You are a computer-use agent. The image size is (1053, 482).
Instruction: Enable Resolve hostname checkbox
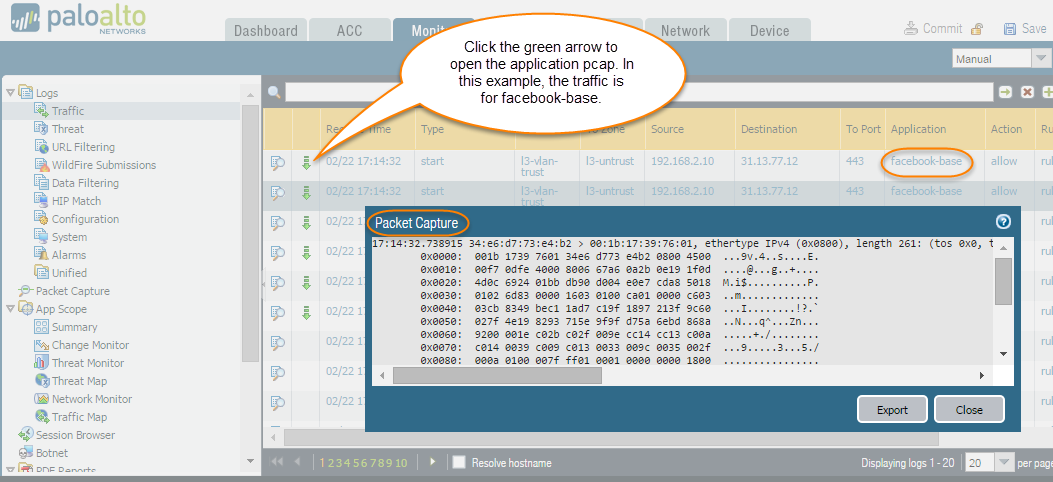click(x=459, y=462)
